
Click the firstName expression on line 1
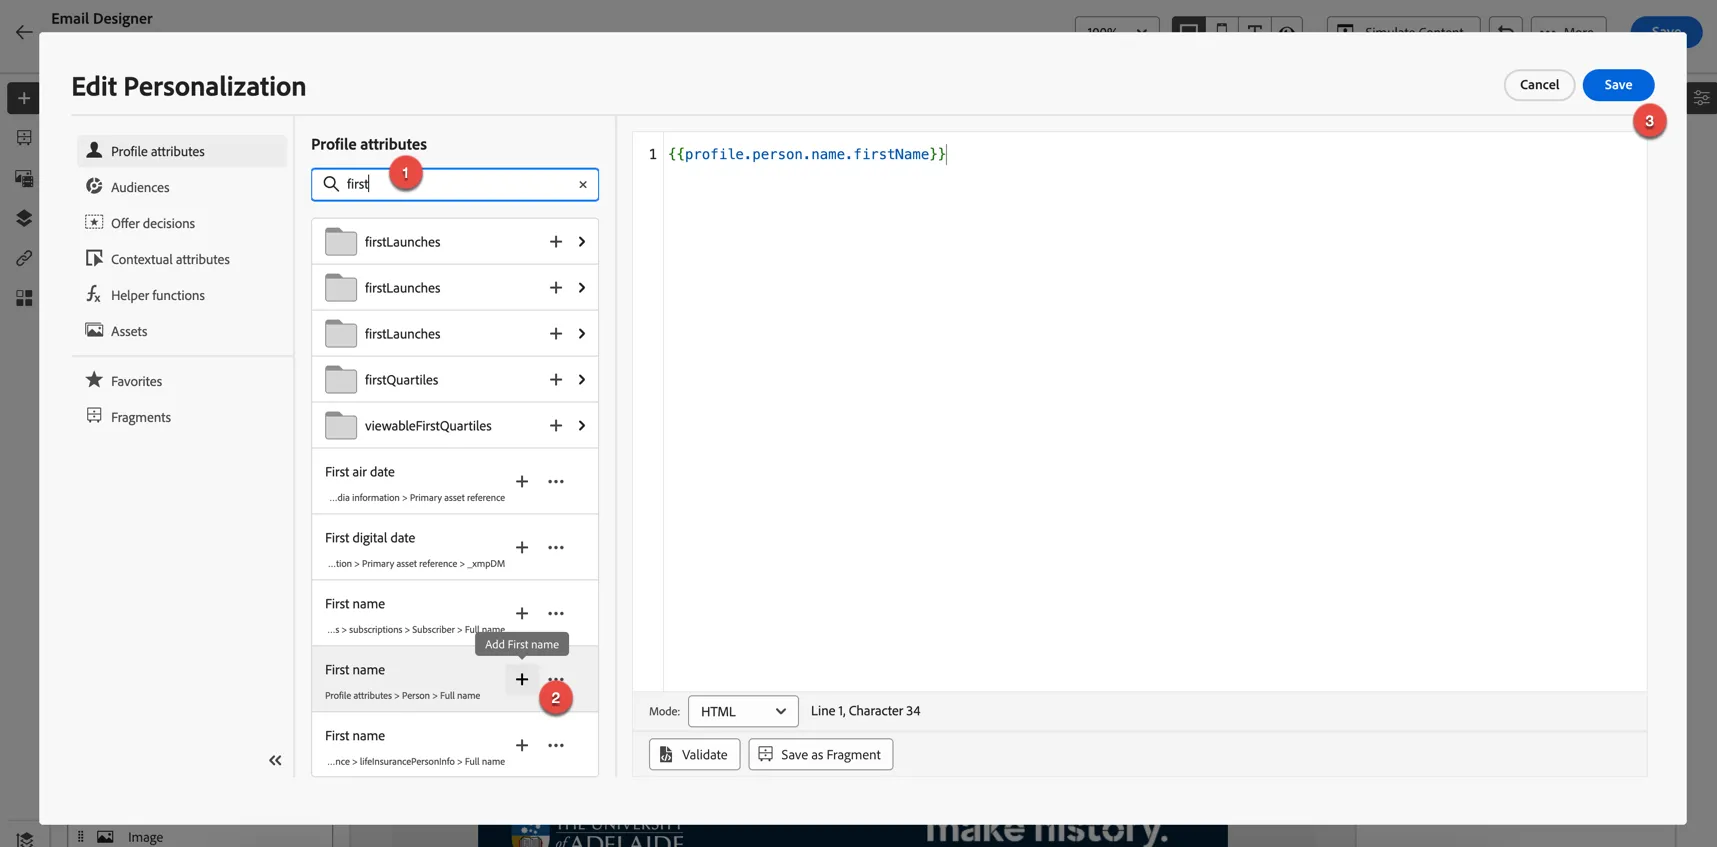click(x=807, y=154)
